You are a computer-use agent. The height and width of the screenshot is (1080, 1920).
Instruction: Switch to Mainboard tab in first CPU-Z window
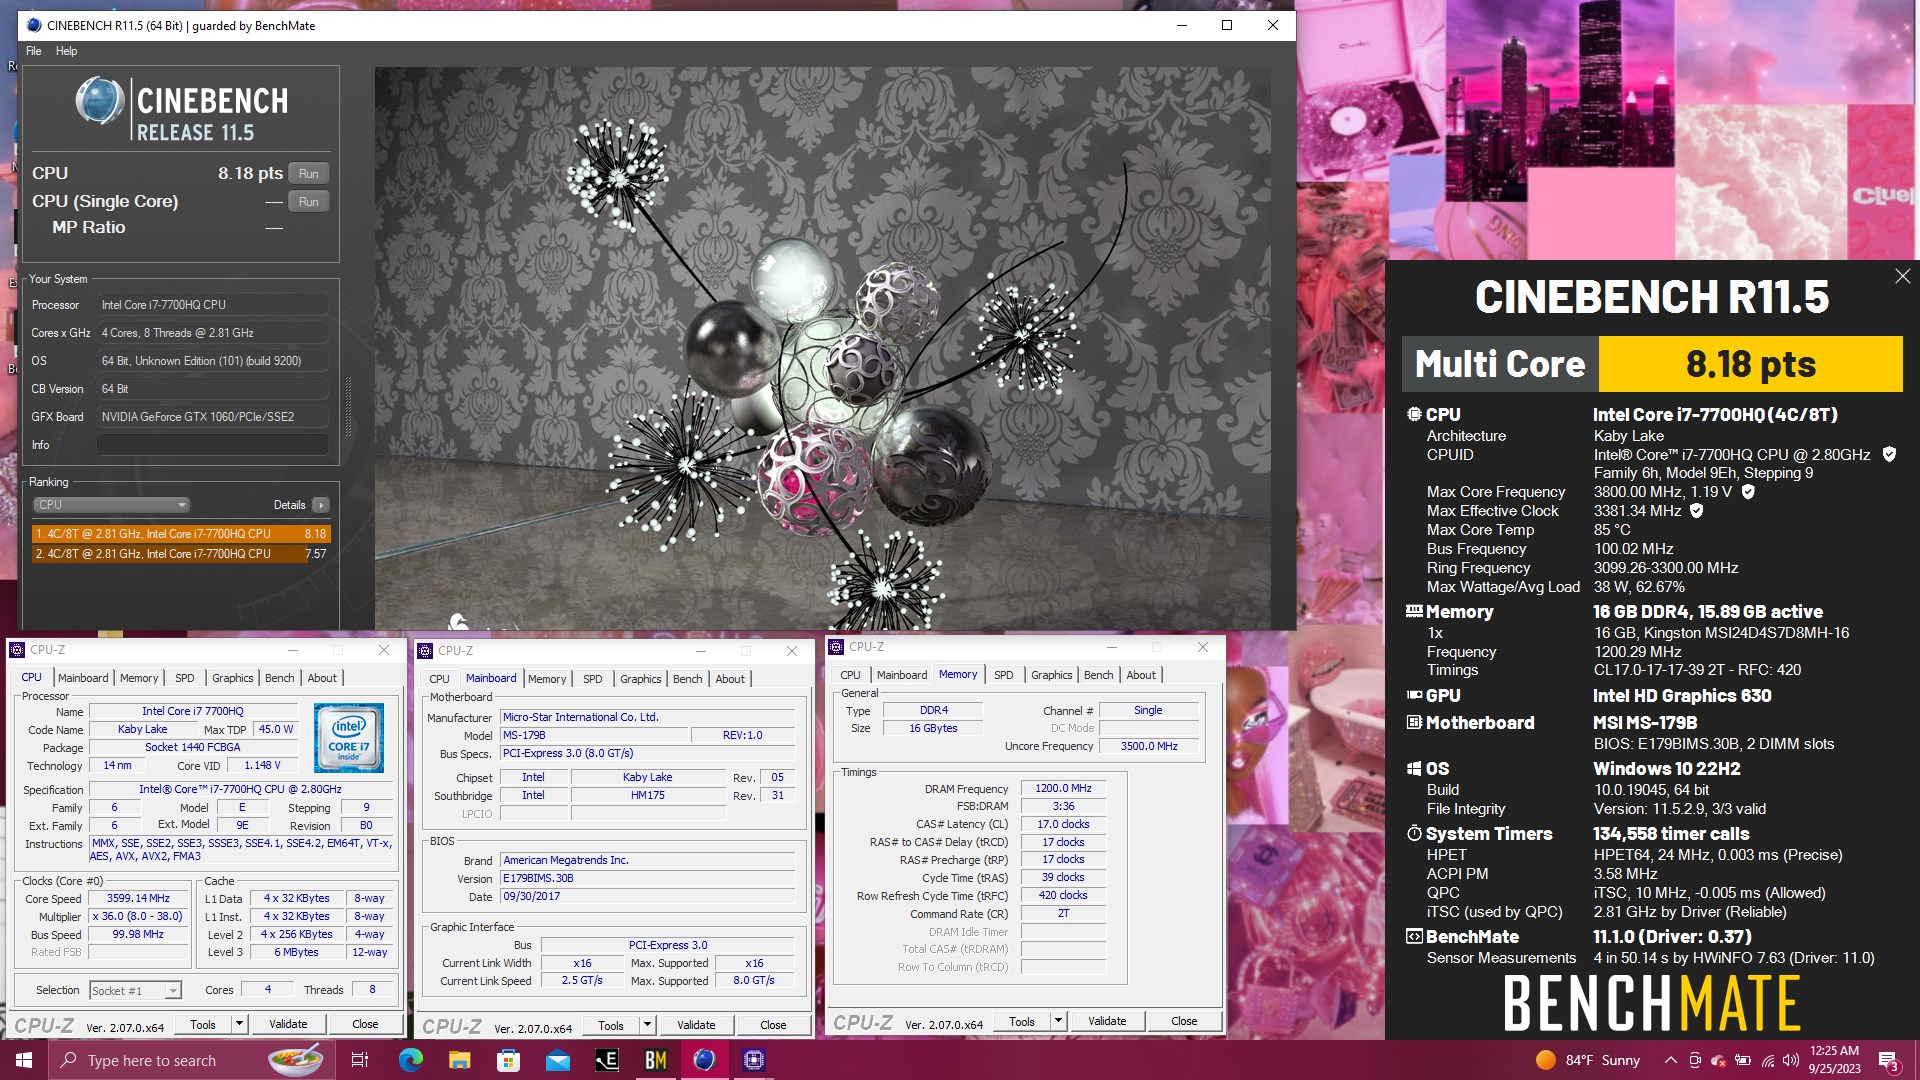83,678
